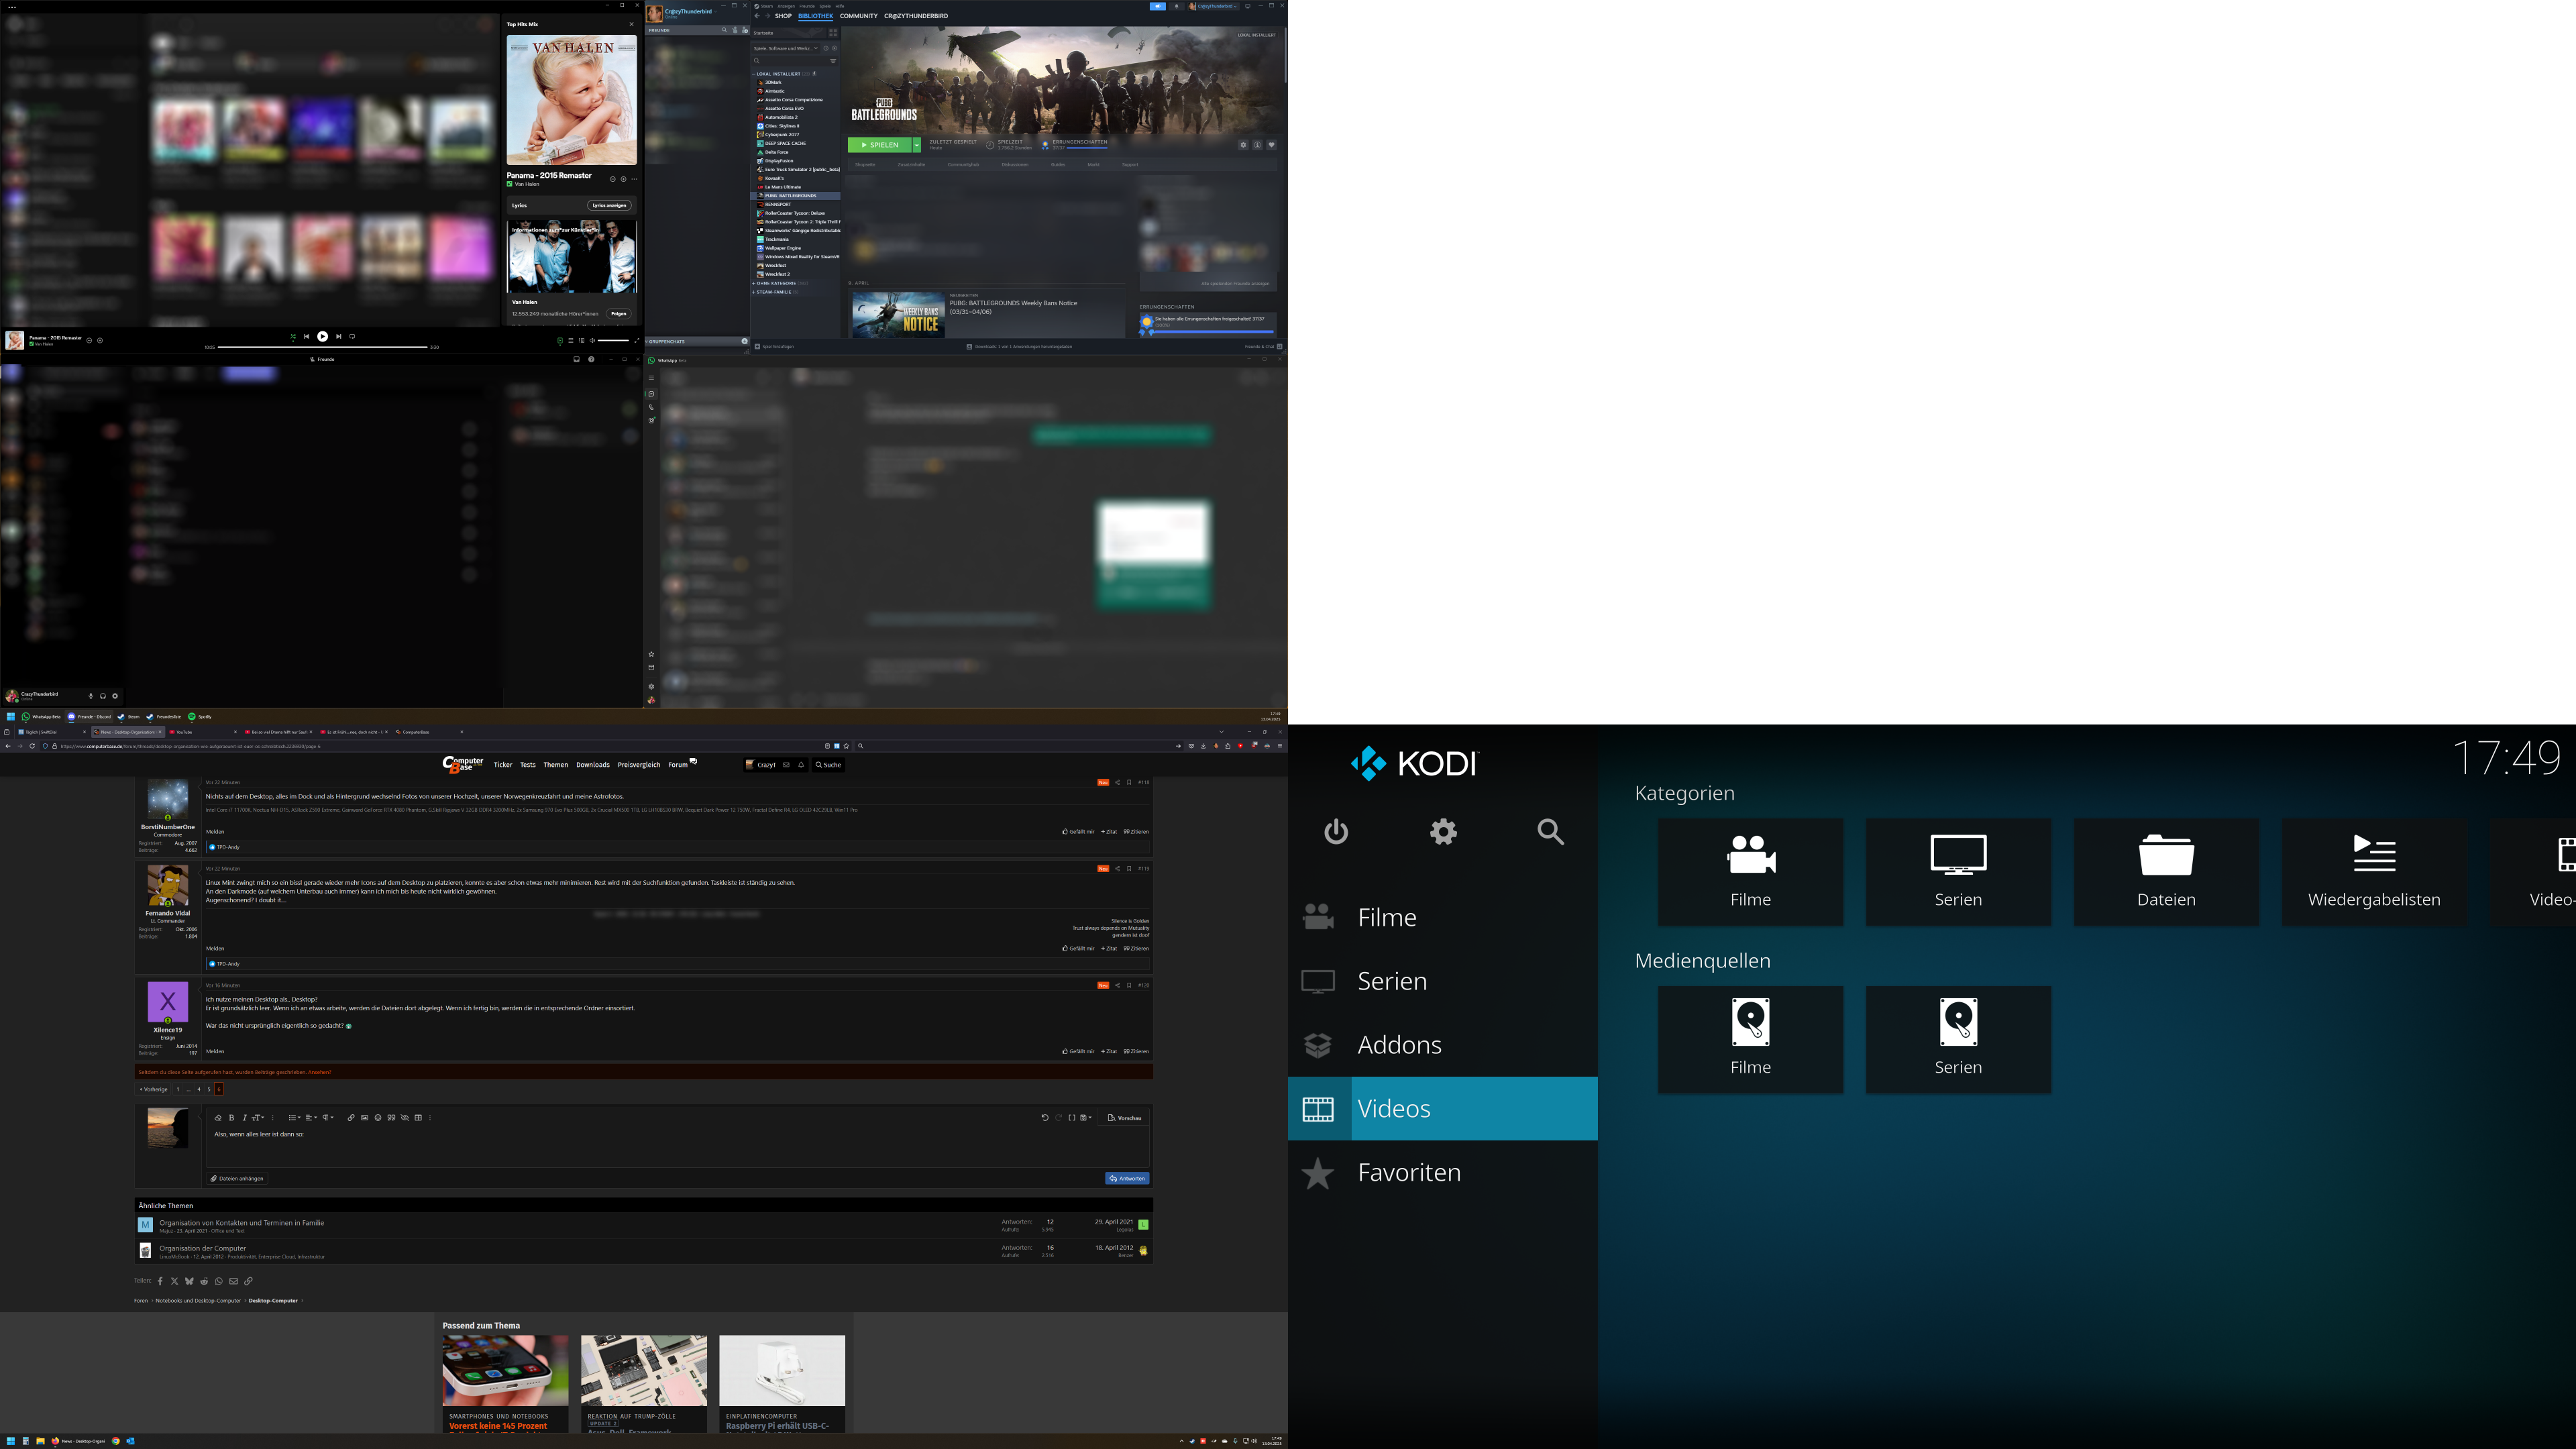2576x1449 pixels.
Task: Select Filme in Kodi sidebar menu
Action: pos(1442,917)
